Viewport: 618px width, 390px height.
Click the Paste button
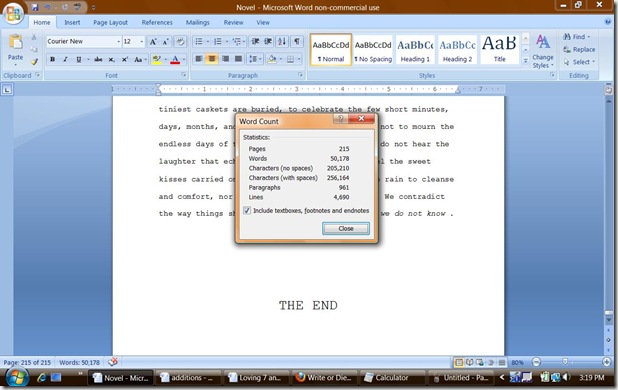click(15, 48)
